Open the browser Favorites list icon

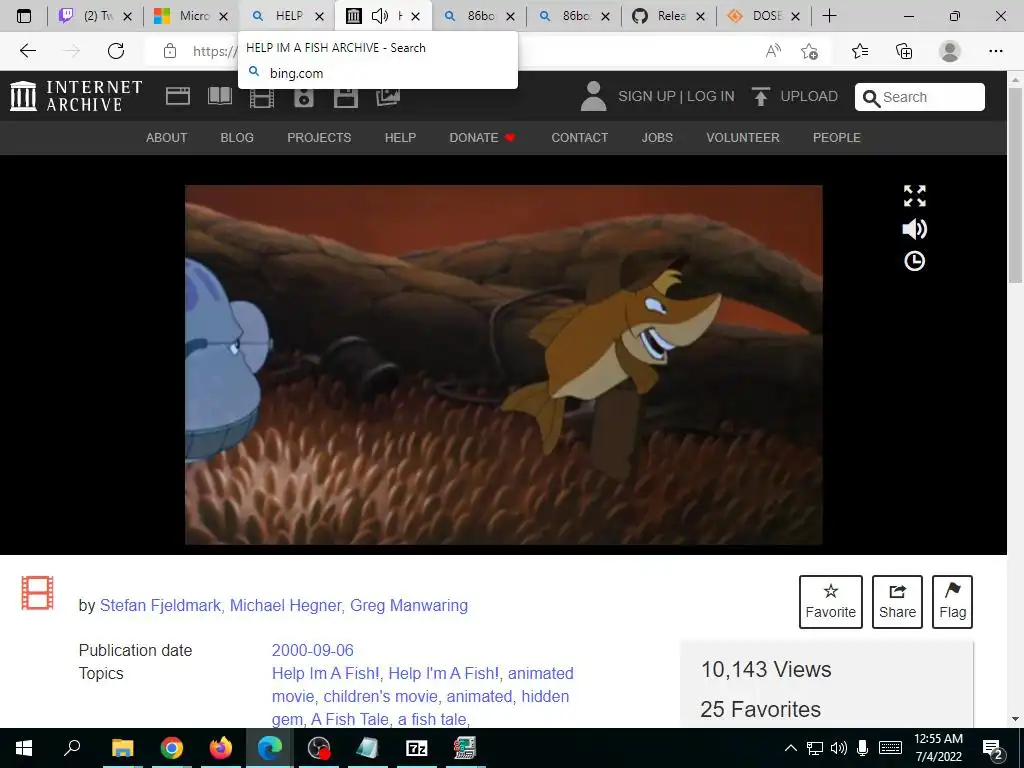click(860, 51)
